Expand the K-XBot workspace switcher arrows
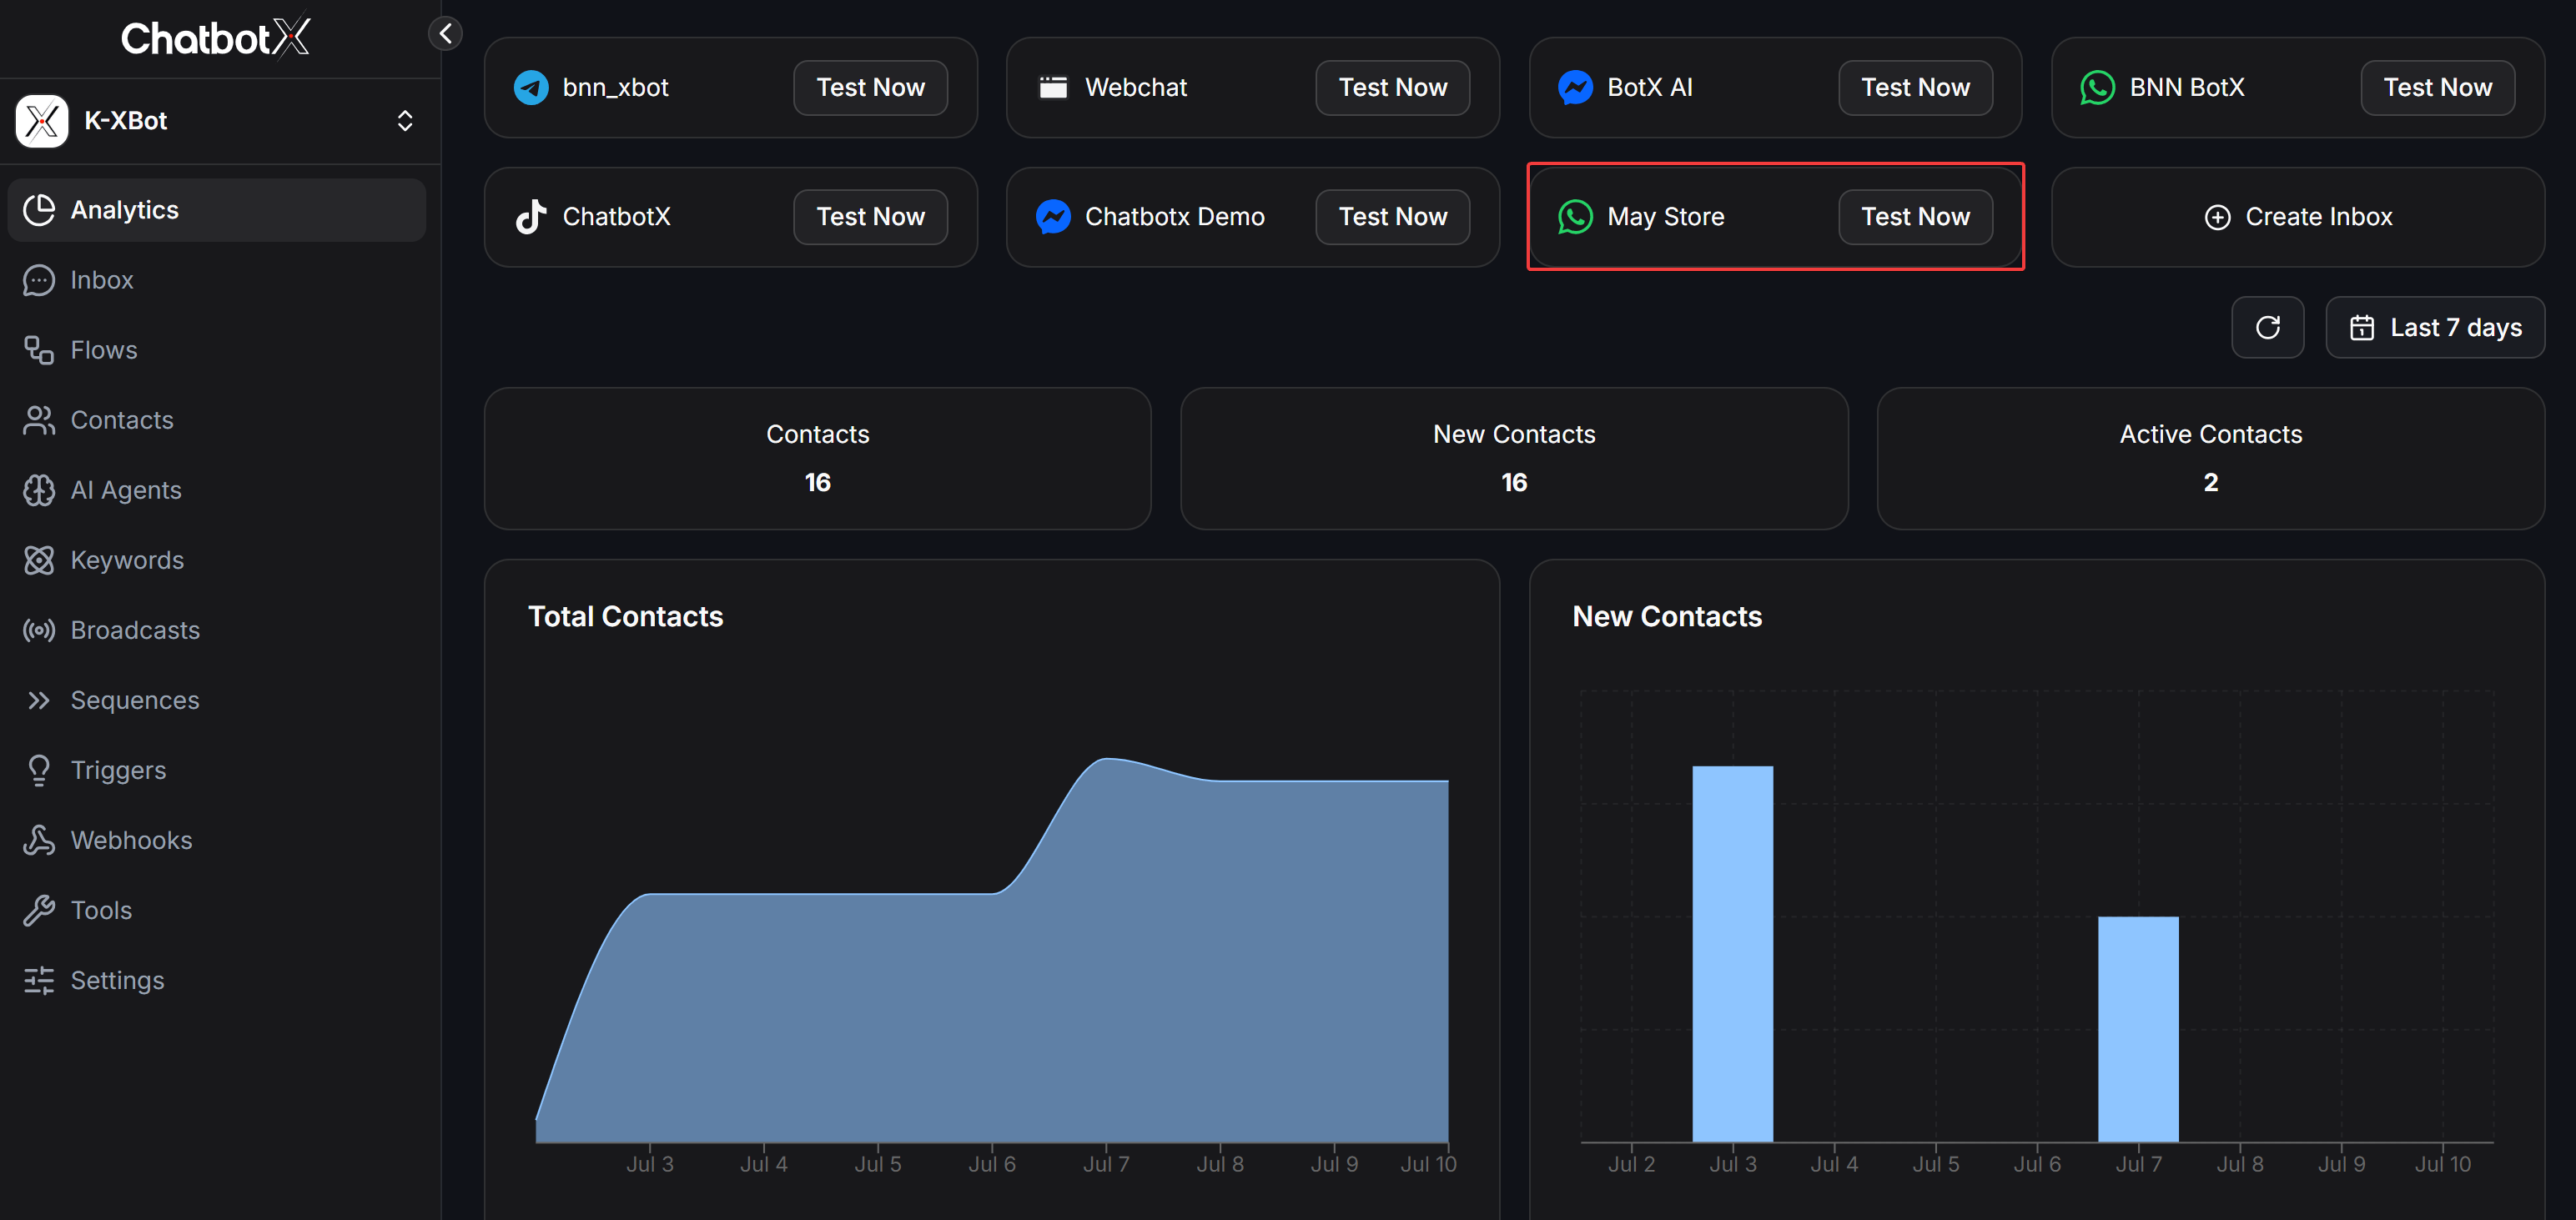This screenshot has width=2576, height=1220. (405, 121)
